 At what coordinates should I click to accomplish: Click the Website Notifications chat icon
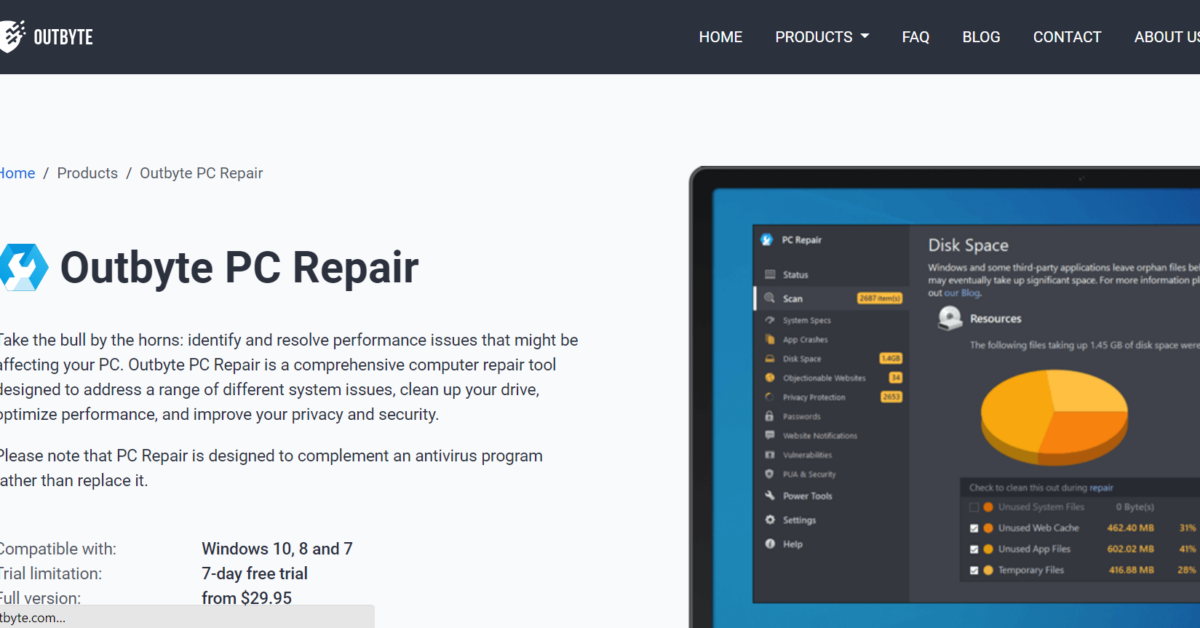(769, 436)
